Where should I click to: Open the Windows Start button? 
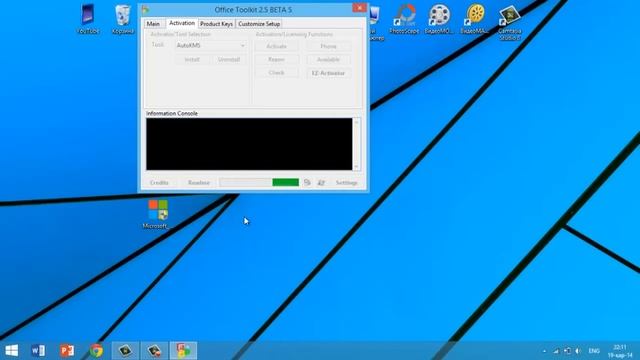pos(11,350)
